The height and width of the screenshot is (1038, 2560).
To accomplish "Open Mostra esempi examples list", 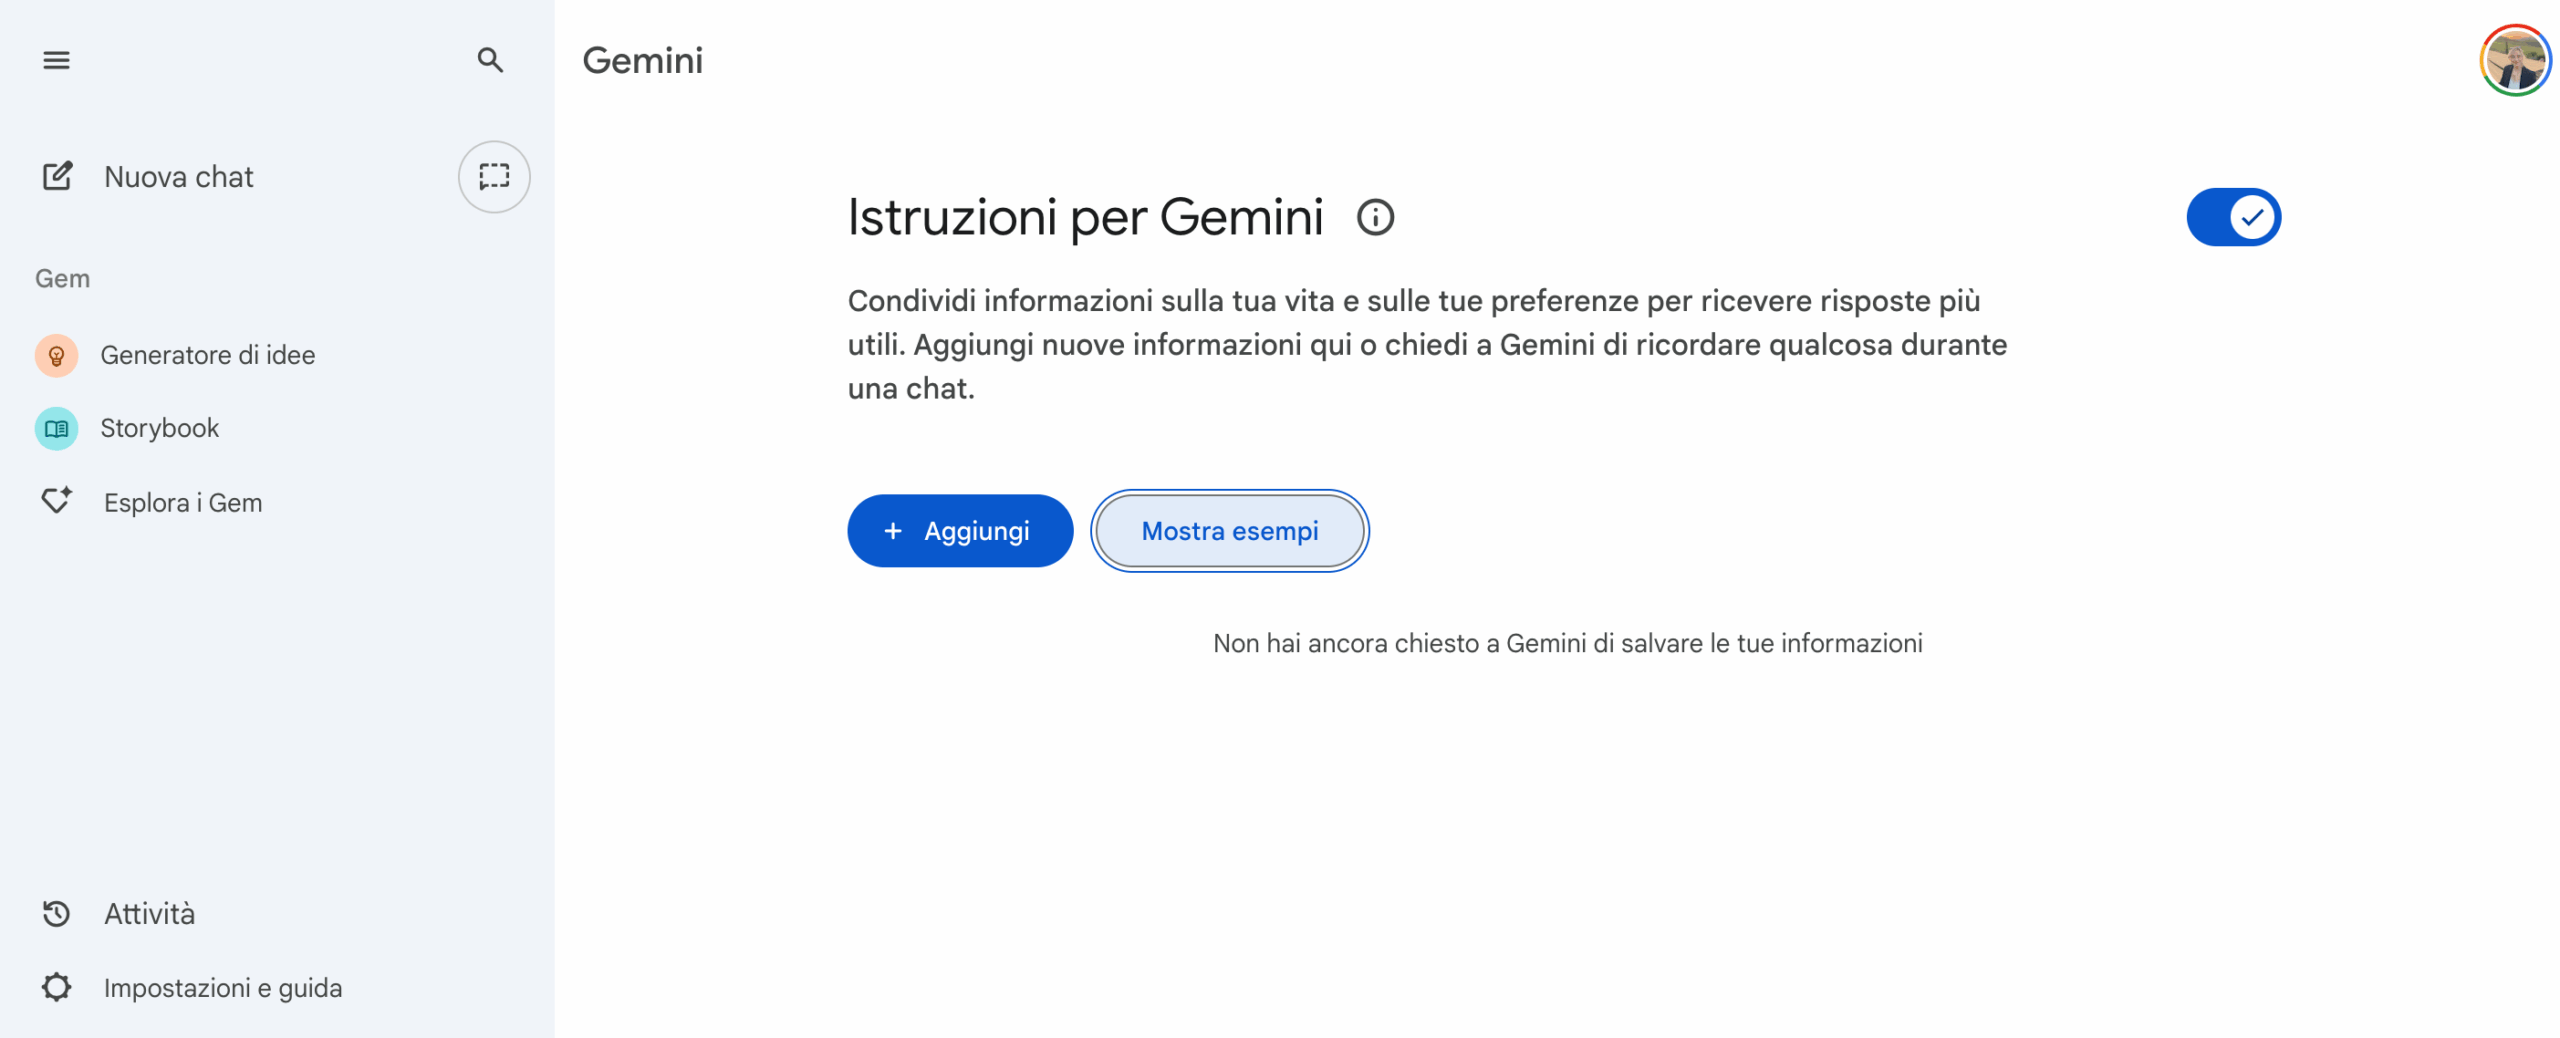I will pos(1229,531).
